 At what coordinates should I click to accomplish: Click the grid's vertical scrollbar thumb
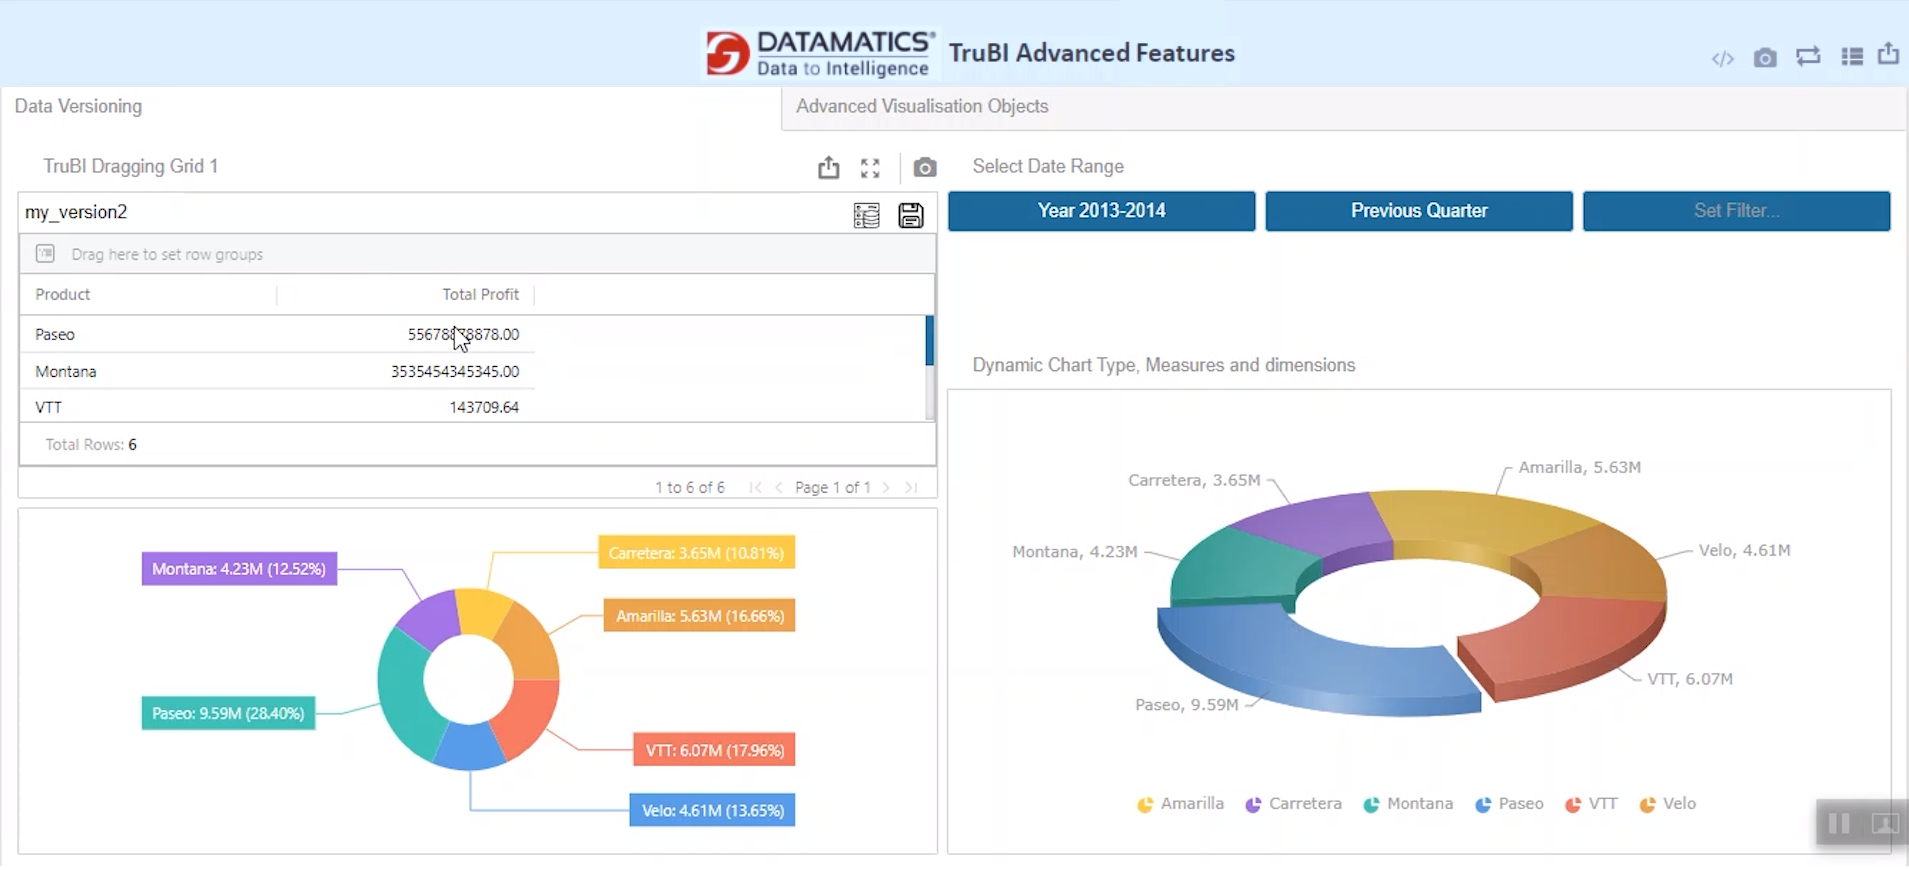click(x=929, y=340)
